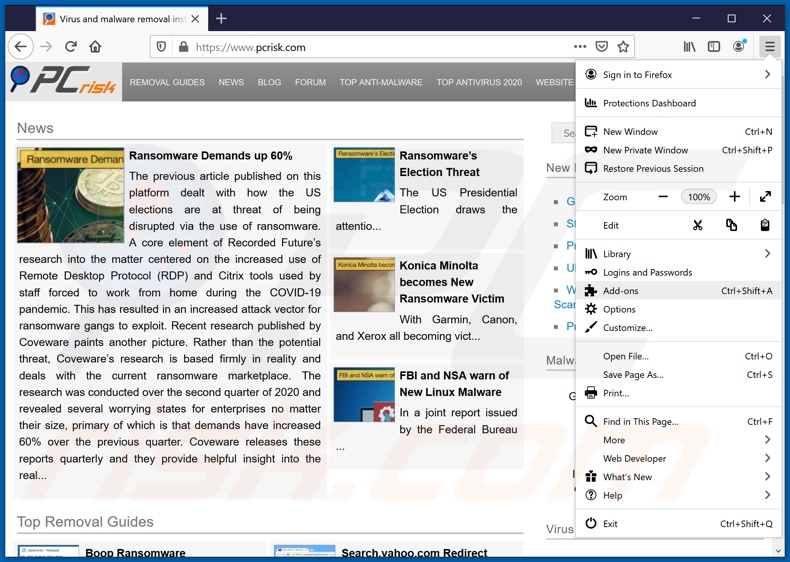Screen dimensions: 790x562
Task: Expand the Help submenu
Action: [x=678, y=495]
